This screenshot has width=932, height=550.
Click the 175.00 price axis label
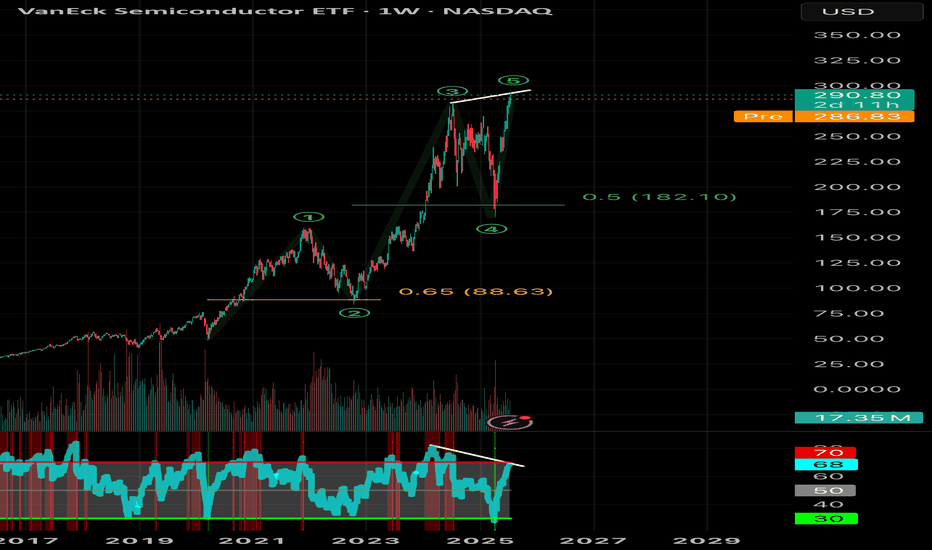857,212
